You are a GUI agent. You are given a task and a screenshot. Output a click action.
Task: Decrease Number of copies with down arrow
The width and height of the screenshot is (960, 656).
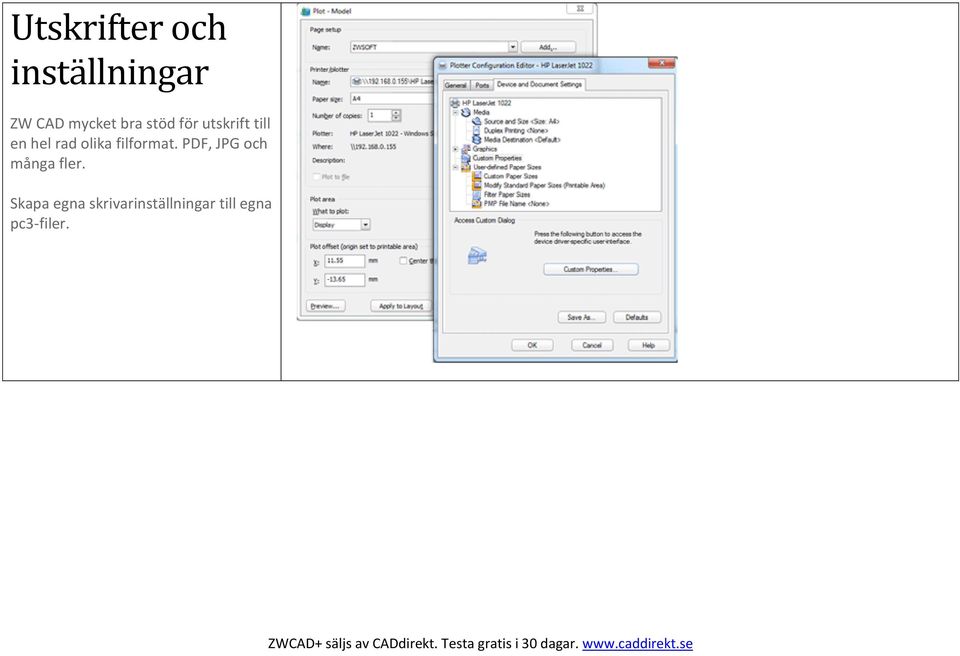click(x=396, y=118)
